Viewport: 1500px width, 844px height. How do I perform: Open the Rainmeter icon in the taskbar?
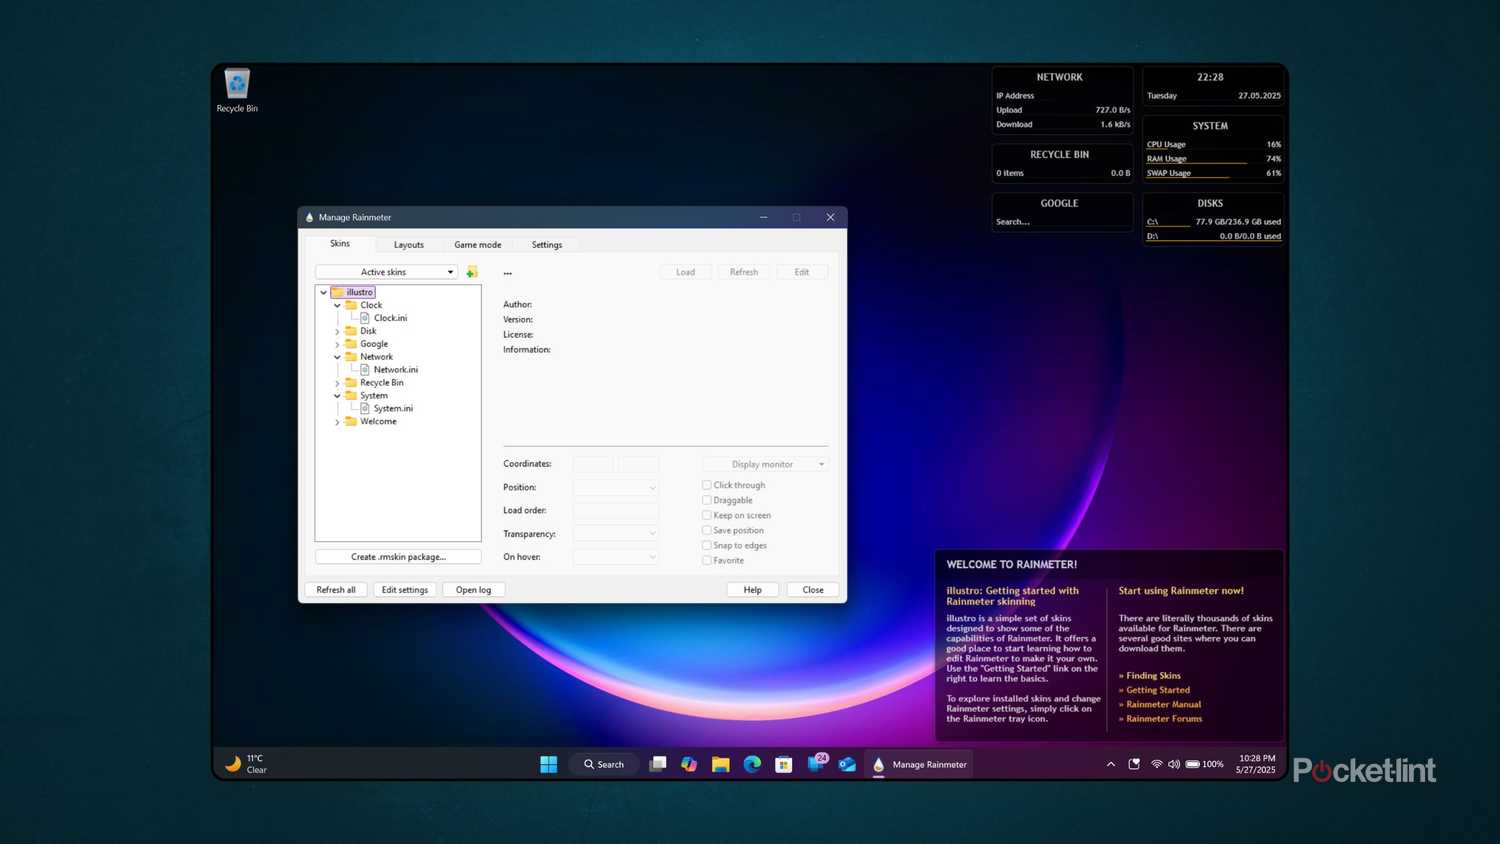(x=878, y=764)
